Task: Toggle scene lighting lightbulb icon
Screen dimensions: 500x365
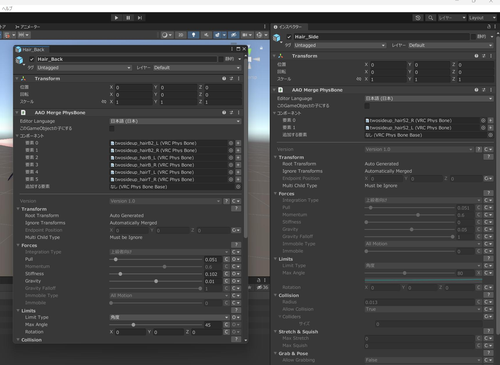Action: coord(193,35)
